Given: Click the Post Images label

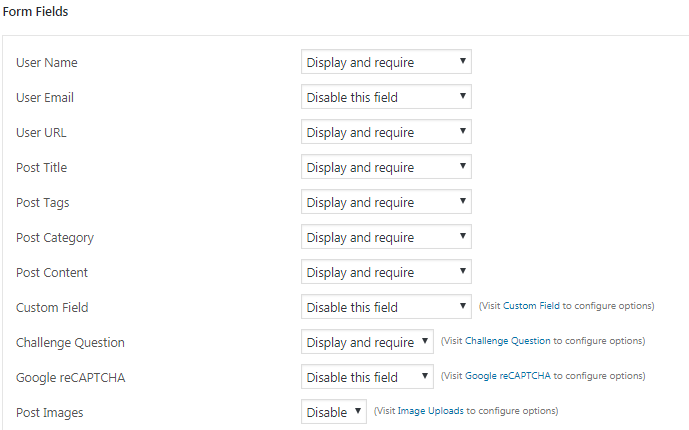Looking at the screenshot, I should [x=50, y=413].
